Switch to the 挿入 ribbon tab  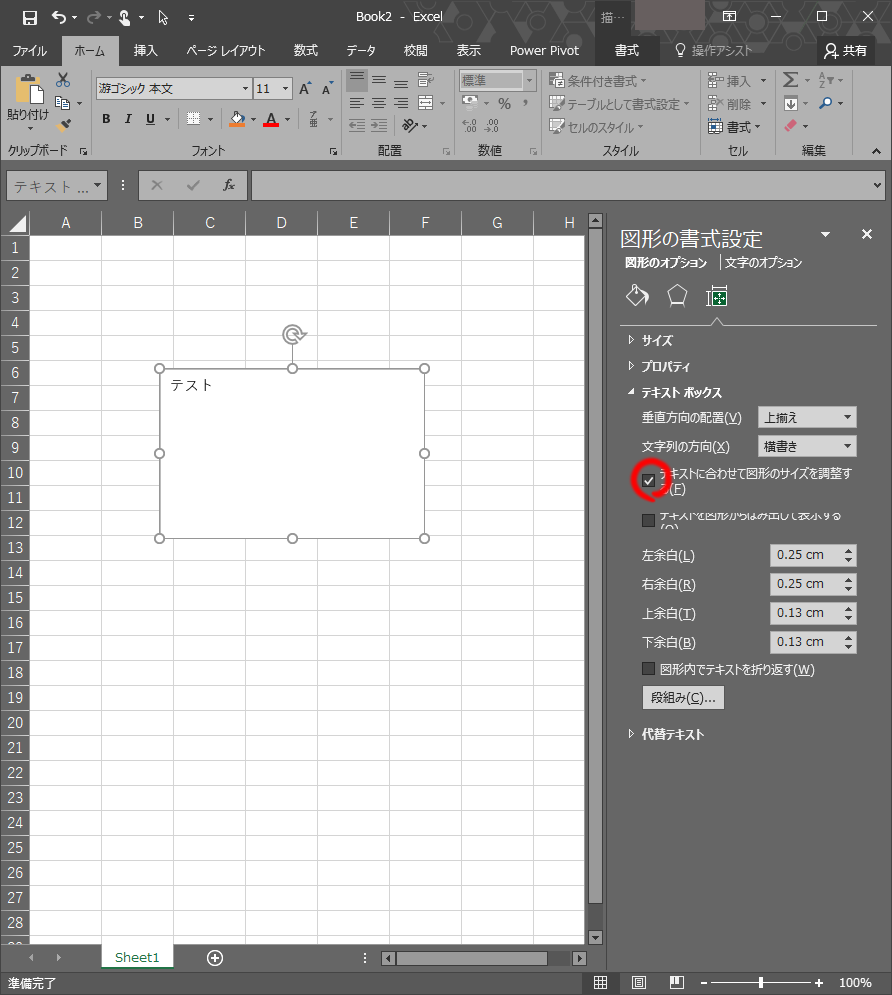145,50
